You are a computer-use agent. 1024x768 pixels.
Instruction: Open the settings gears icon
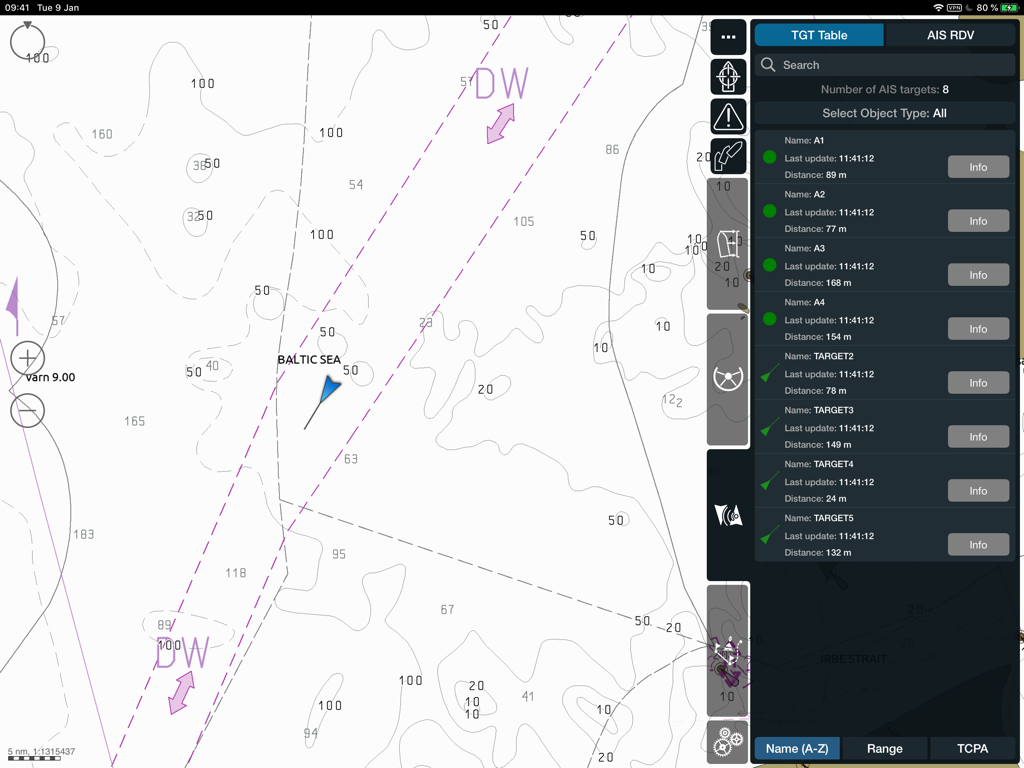(728, 742)
